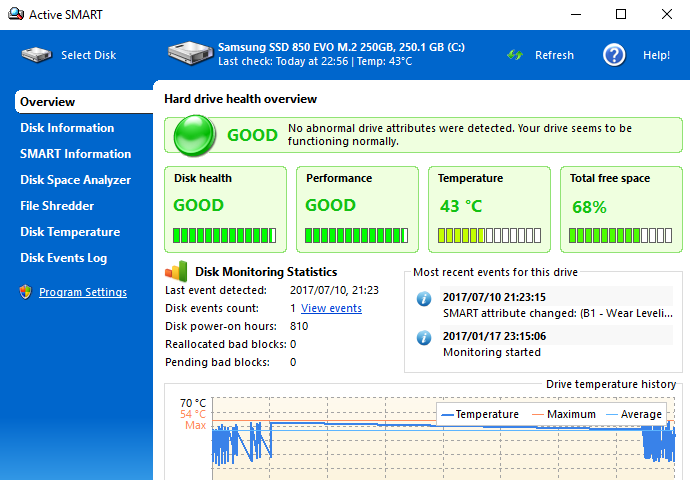The width and height of the screenshot is (690, 480).
Task: Click the green GOOD status orb
Action: [x=195, y=135]
